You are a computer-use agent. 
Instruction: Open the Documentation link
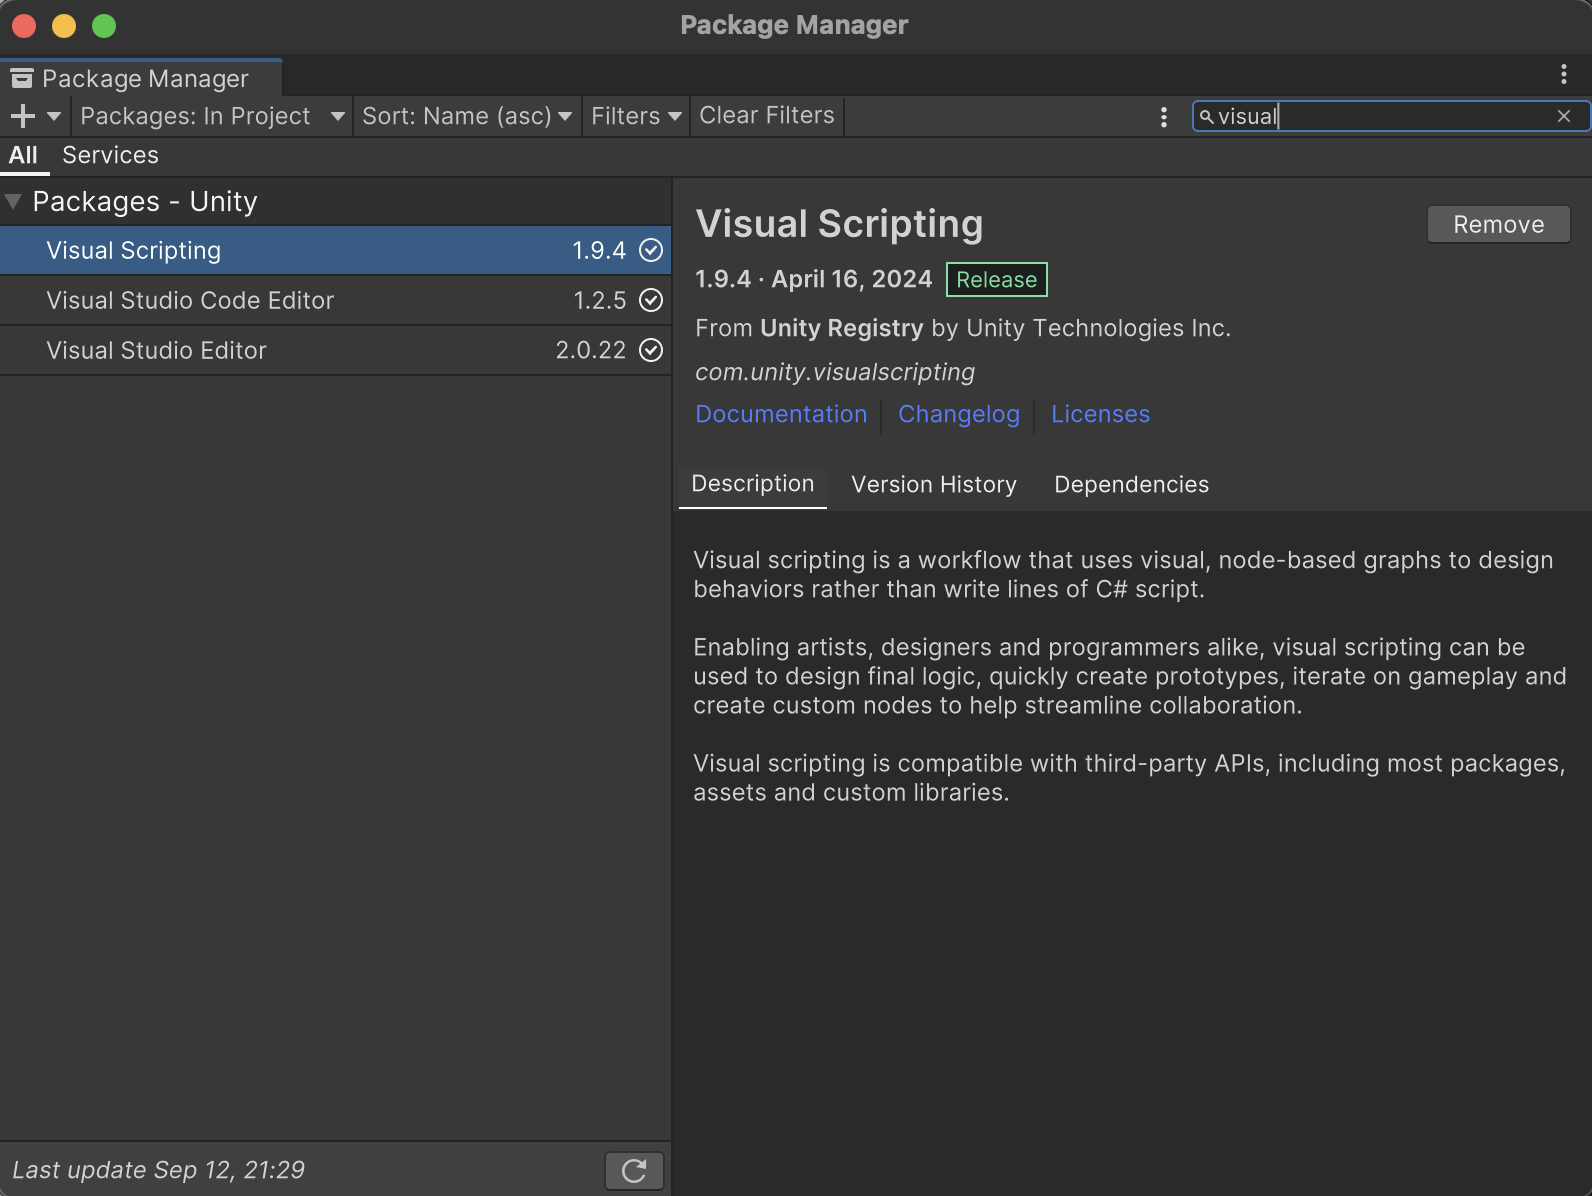click(x=781, y=414)
